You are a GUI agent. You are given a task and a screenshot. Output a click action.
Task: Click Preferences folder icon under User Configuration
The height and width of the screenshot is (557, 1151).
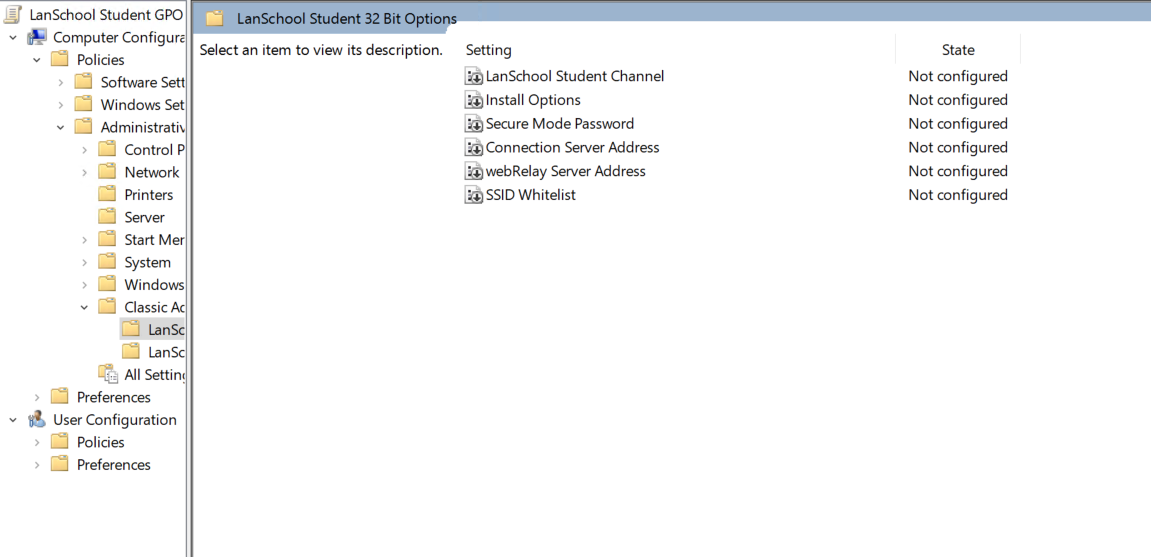coord(60,465)
